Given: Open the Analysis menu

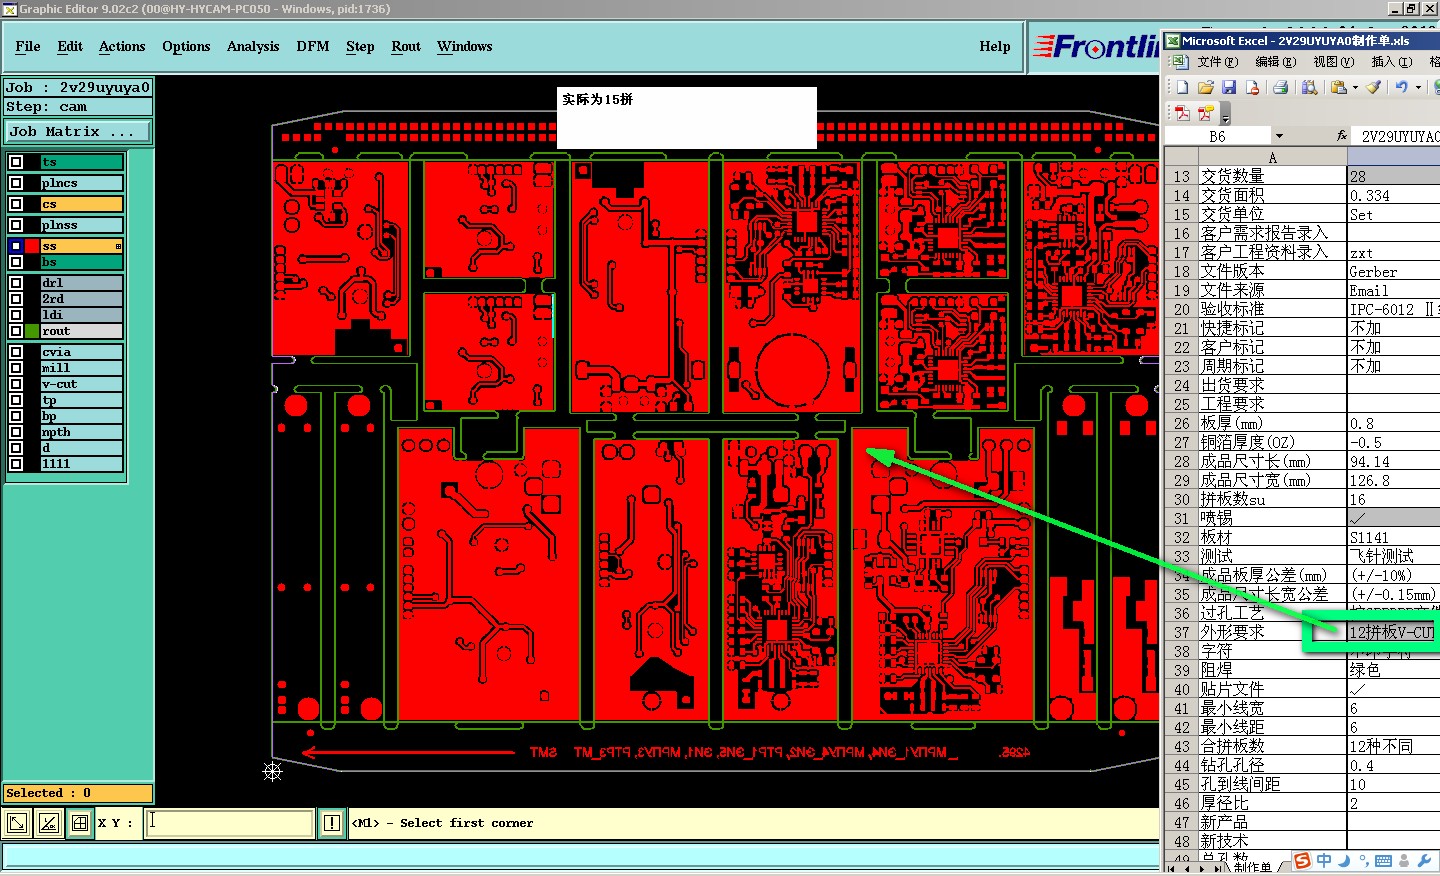Looking at the screenshot, I should [x=253, y=46].
